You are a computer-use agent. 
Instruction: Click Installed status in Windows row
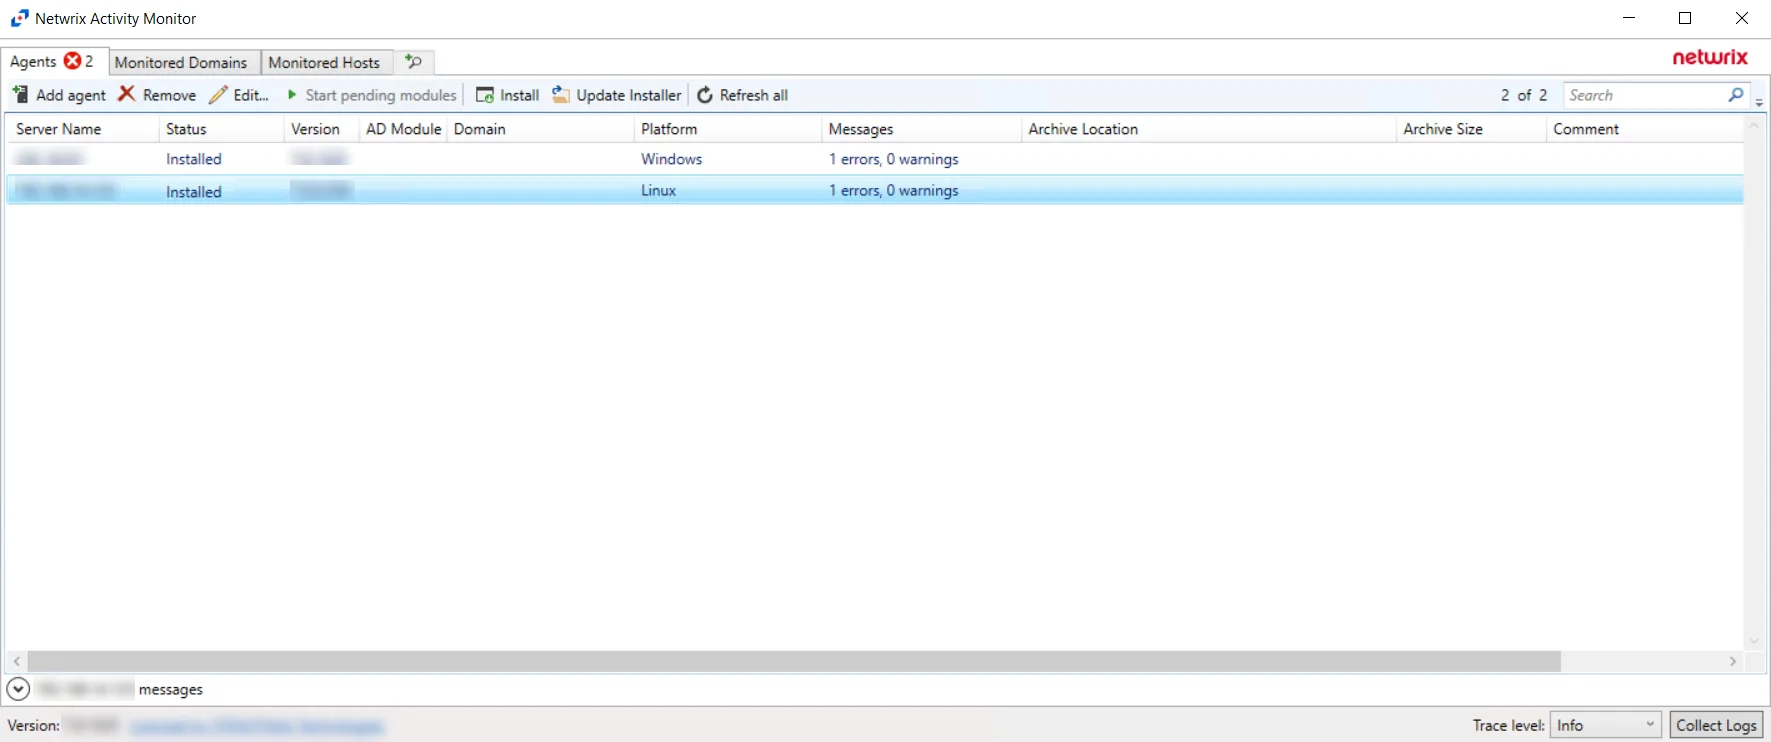(194, 159)
